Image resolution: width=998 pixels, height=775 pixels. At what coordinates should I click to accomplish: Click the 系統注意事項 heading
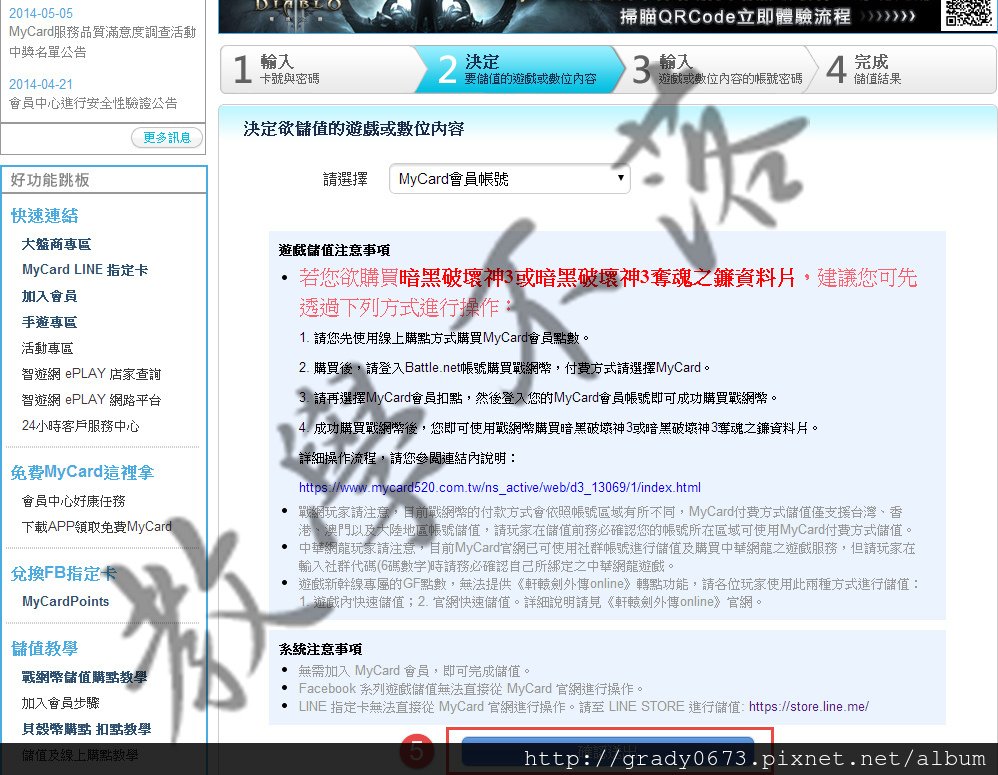(x=320, y=649)
